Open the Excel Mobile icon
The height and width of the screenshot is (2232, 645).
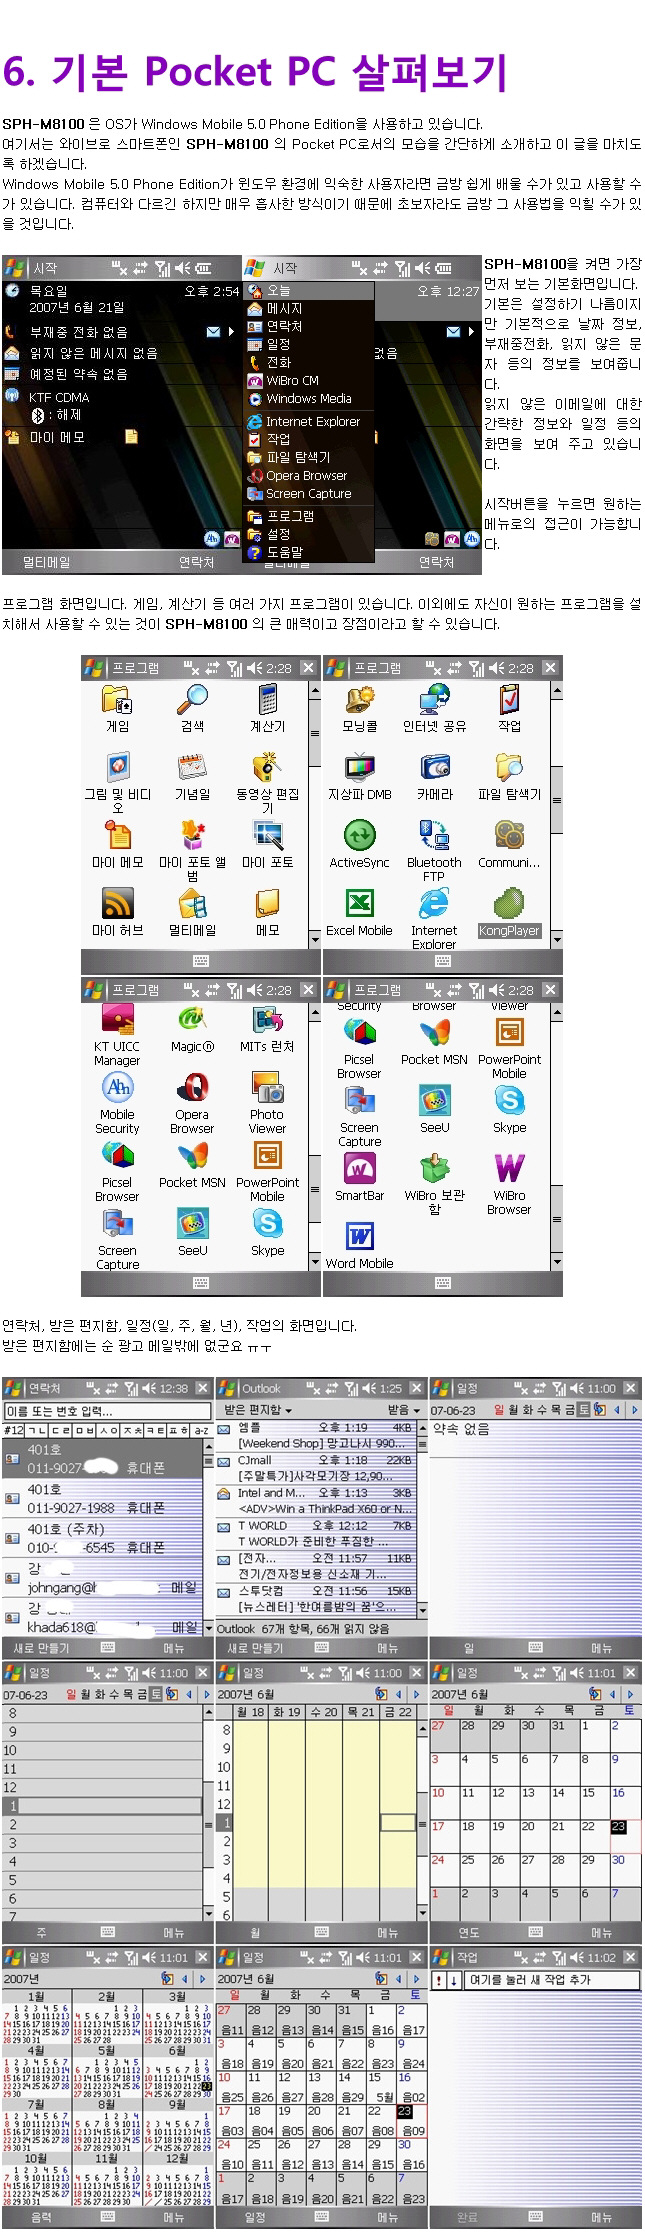(x=360, y=904)
